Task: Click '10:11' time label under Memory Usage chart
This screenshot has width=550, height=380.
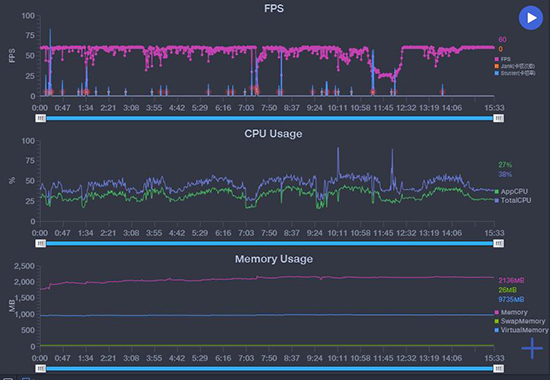Action: pos(337,358)
